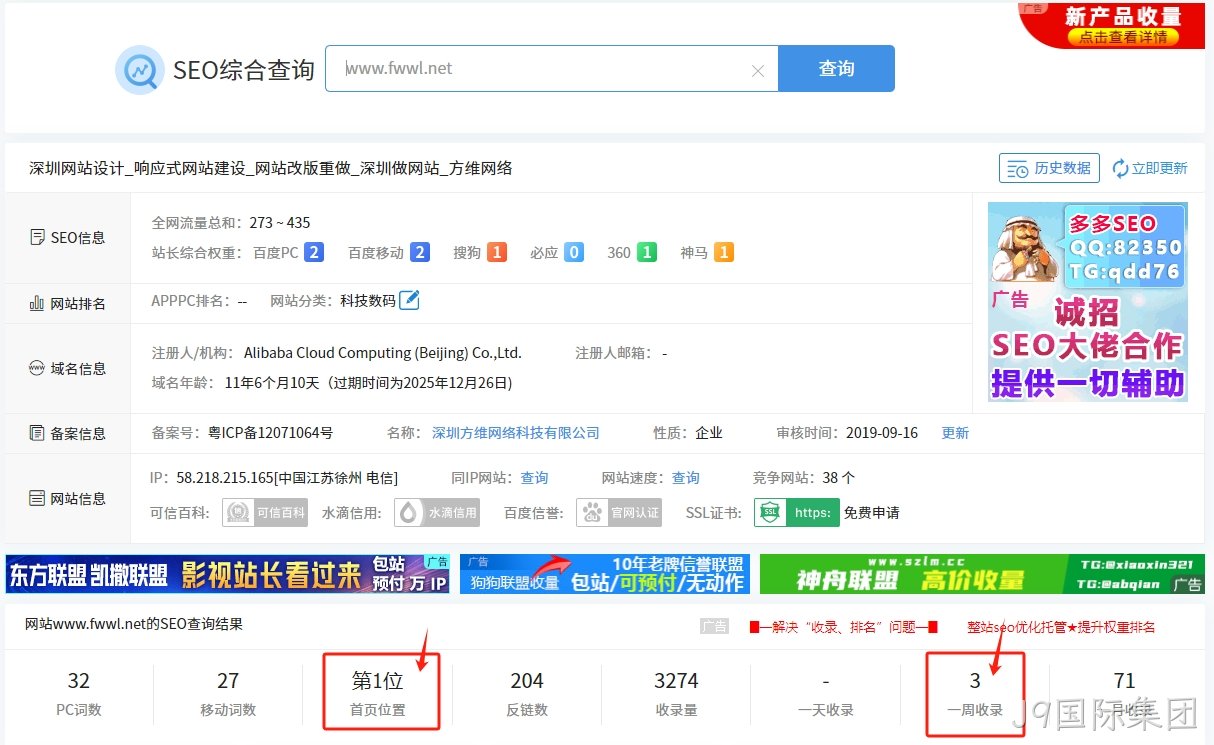Click the 百度PC weight badge 2
Screen dimensions: 1214x745
(x=314, y=252)
